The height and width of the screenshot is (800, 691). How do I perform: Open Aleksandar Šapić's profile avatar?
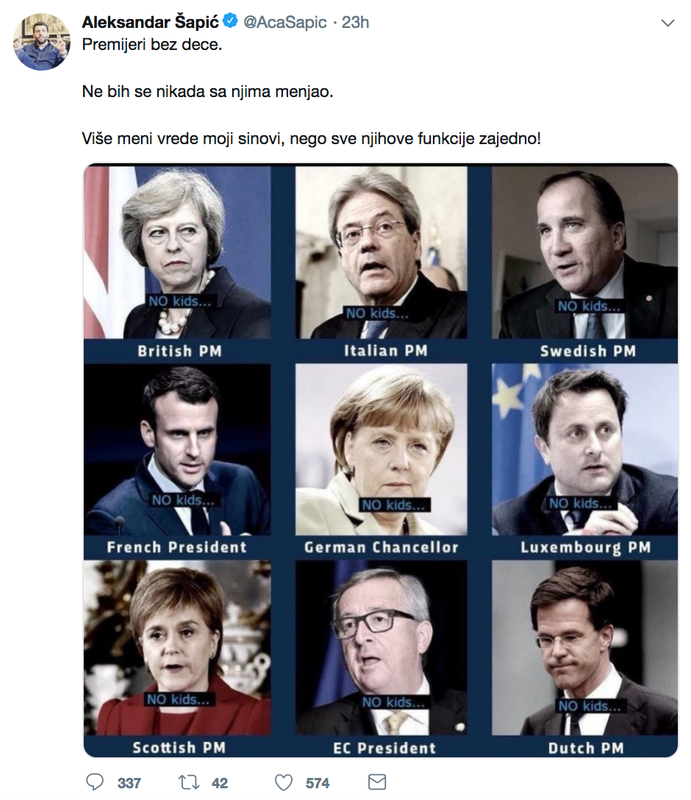41,41
